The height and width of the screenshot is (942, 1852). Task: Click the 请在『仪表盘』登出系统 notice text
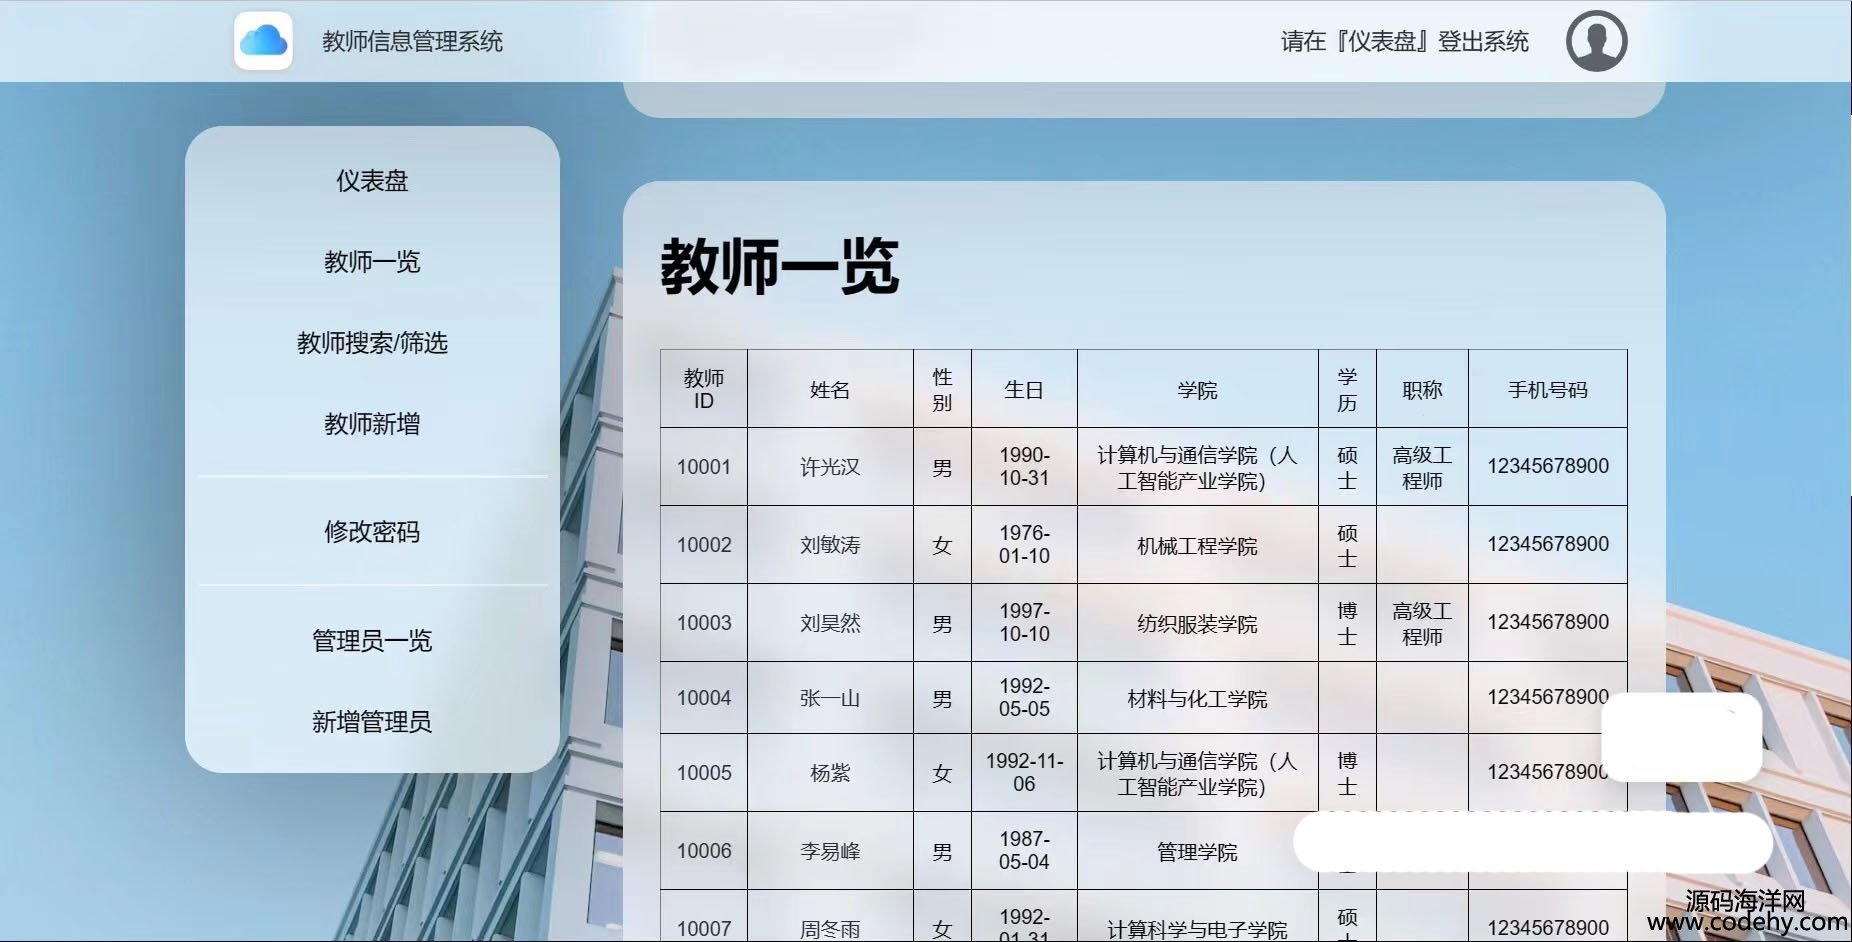[1405, 41]
